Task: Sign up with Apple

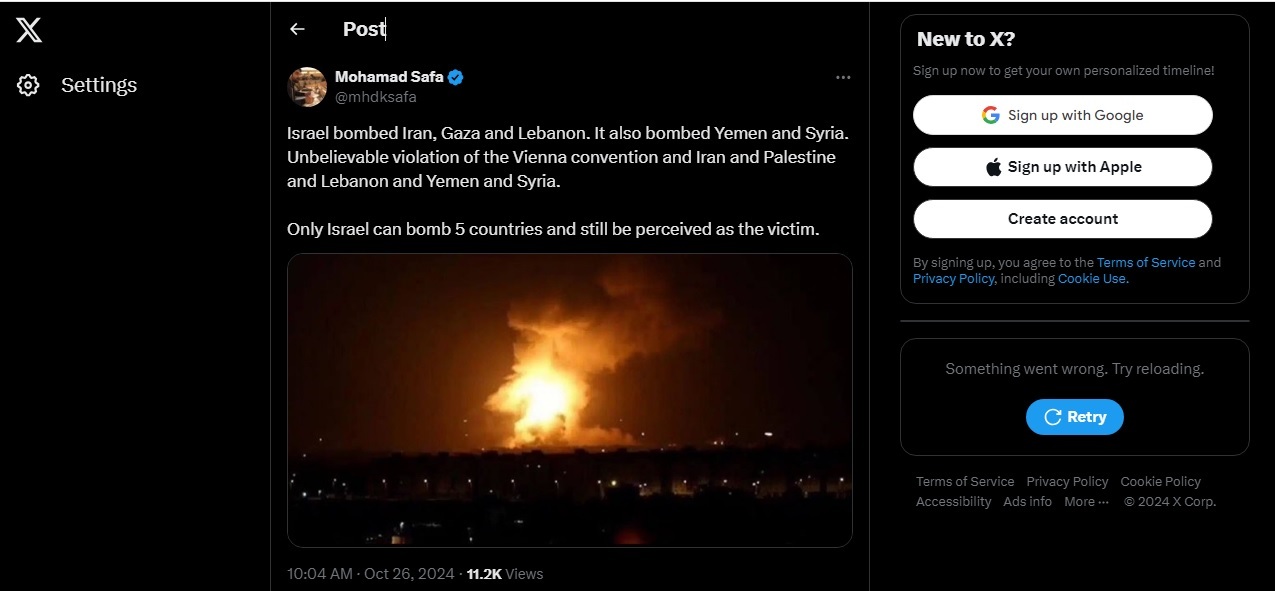Action: (1062, 167)
